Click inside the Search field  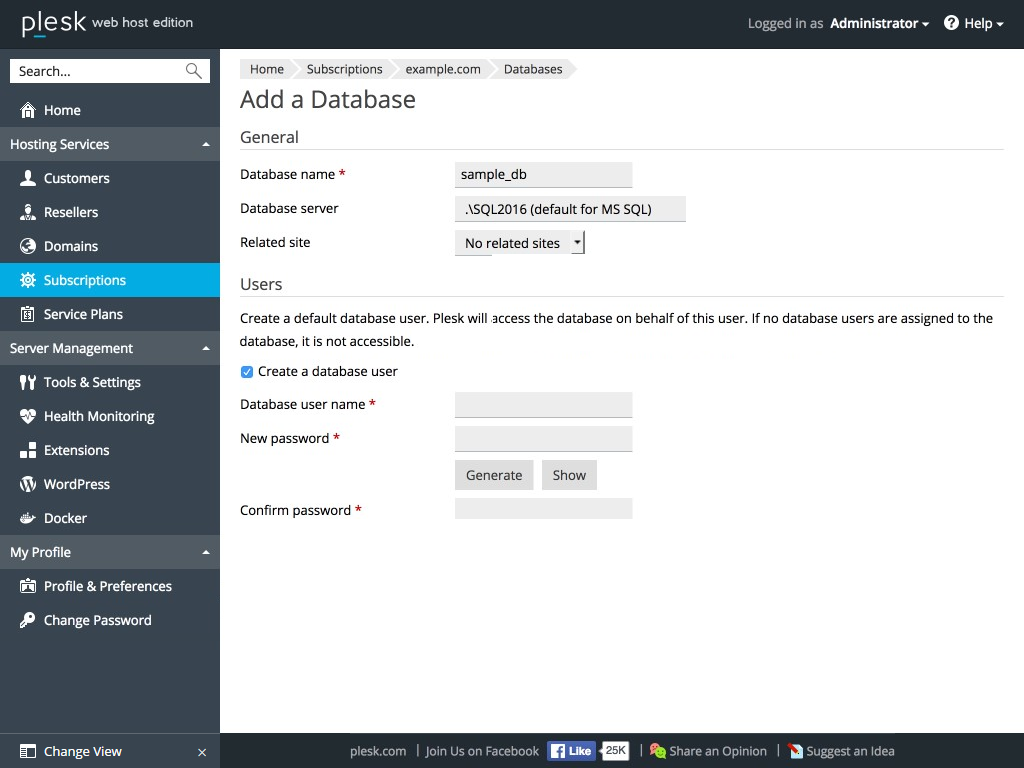pos(100,70)
